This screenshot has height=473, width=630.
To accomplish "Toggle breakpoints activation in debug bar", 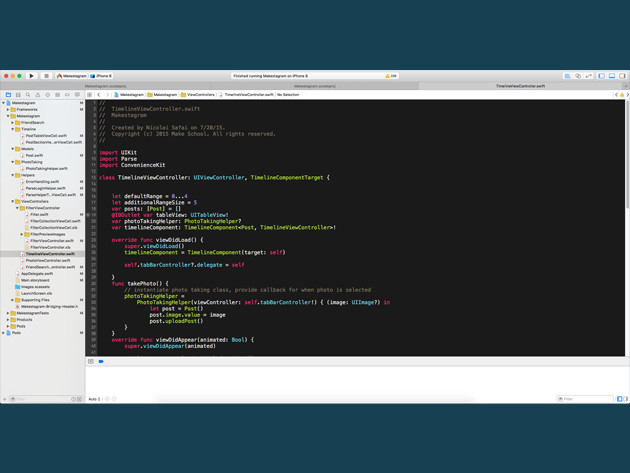I will point(101,362).
